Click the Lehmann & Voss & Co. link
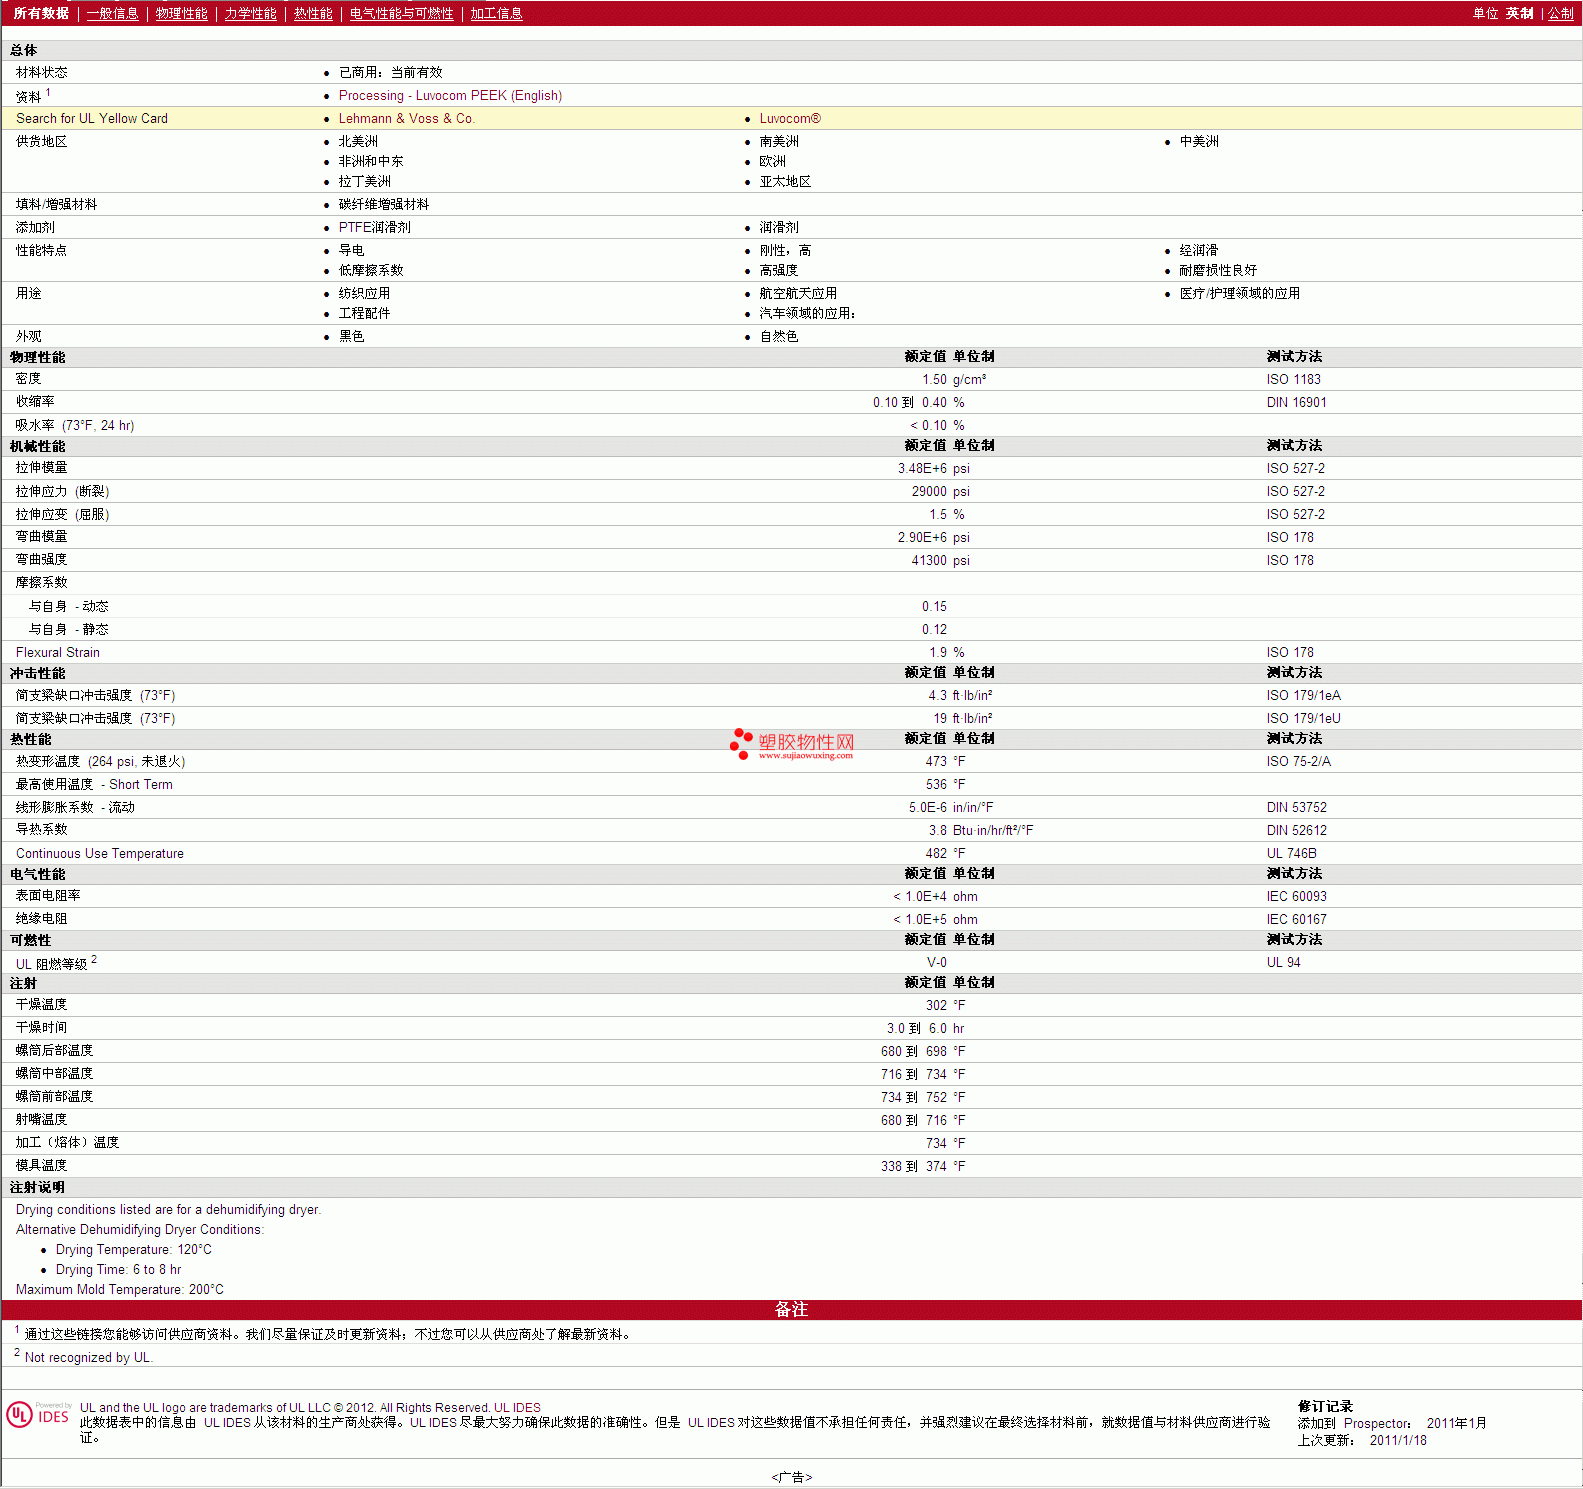This screenshot has height=1489, width=1583. [406, 119]
